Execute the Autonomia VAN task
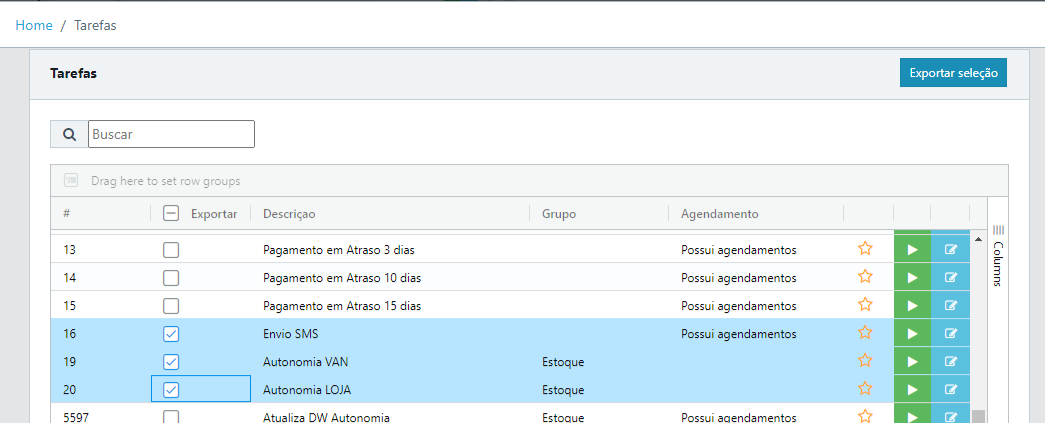This screenshot has width=1045, height=423. tap(912, 362)
